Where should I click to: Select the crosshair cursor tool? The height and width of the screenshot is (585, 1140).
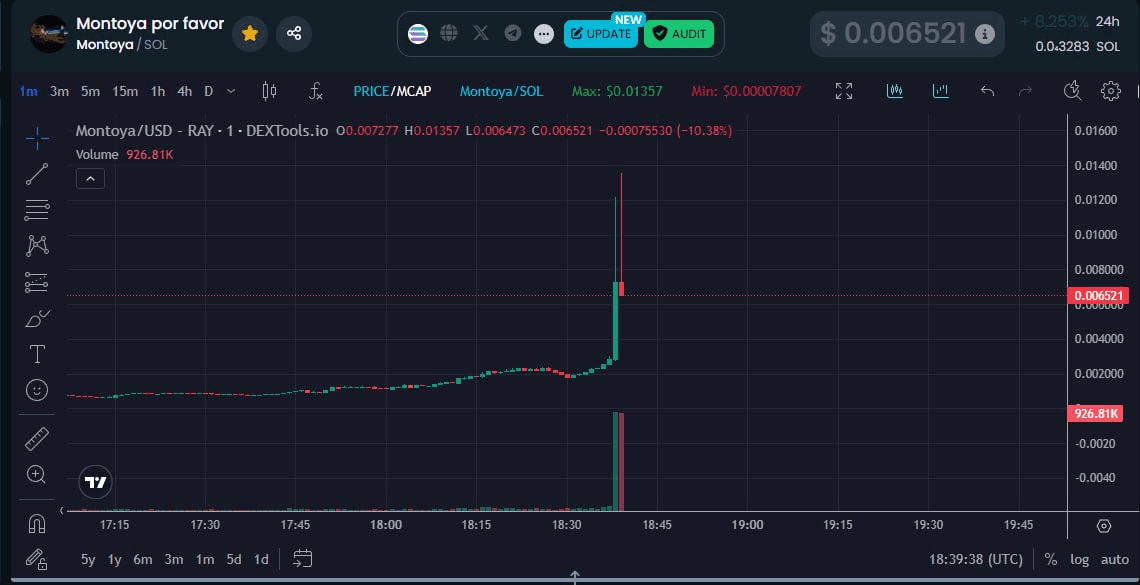pos(37,137)
